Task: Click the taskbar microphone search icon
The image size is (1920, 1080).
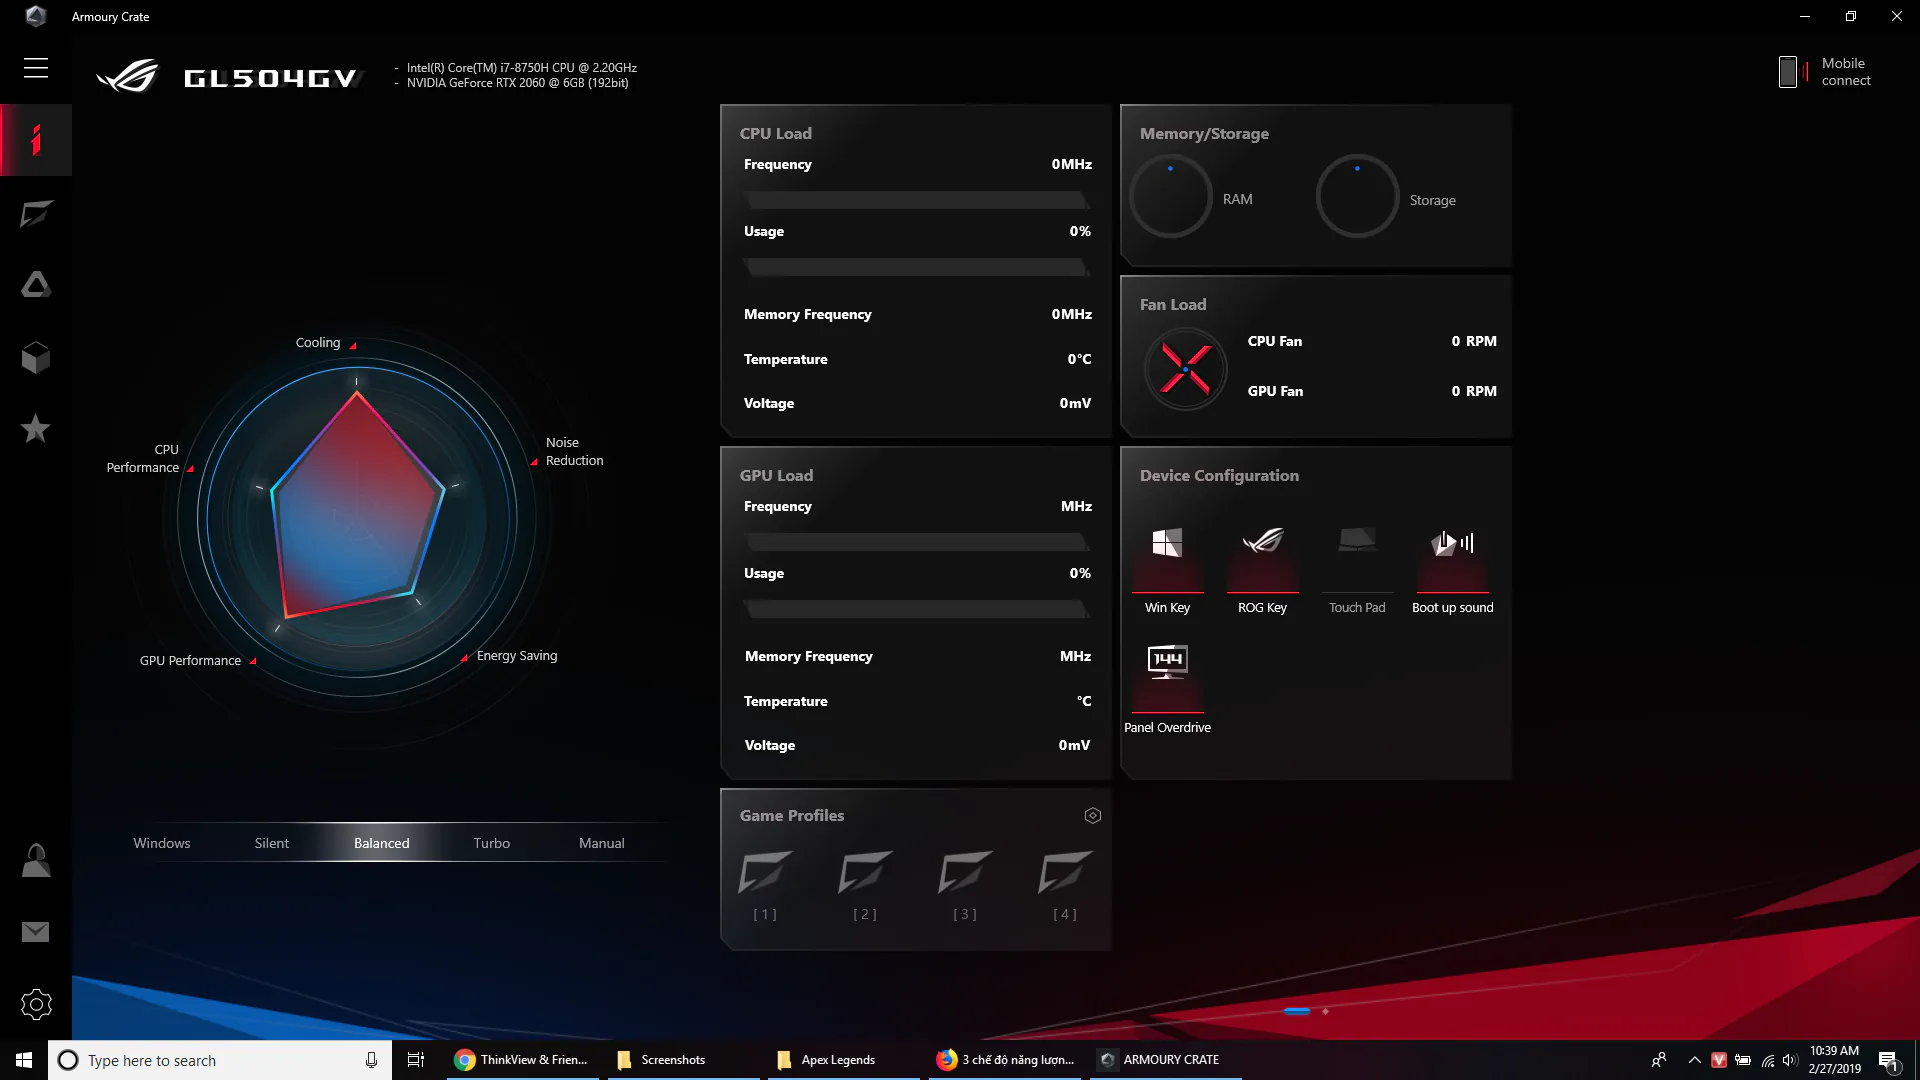Action: click(x=371, y=1060)
